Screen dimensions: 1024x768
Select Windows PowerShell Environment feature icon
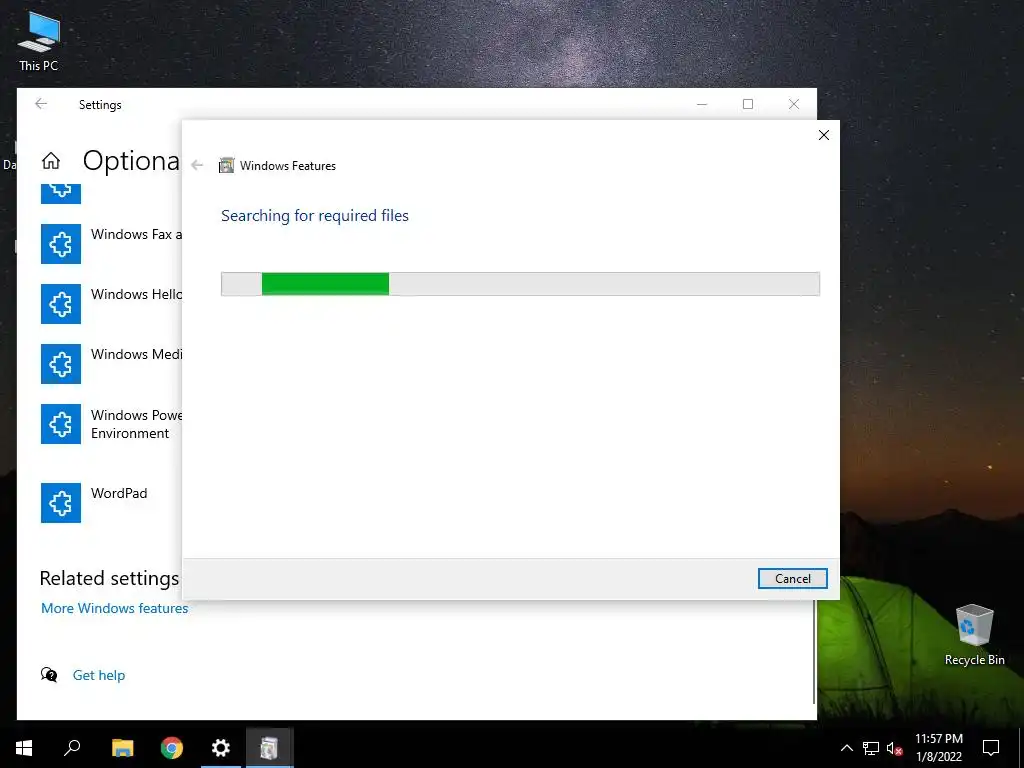point(61,424)
